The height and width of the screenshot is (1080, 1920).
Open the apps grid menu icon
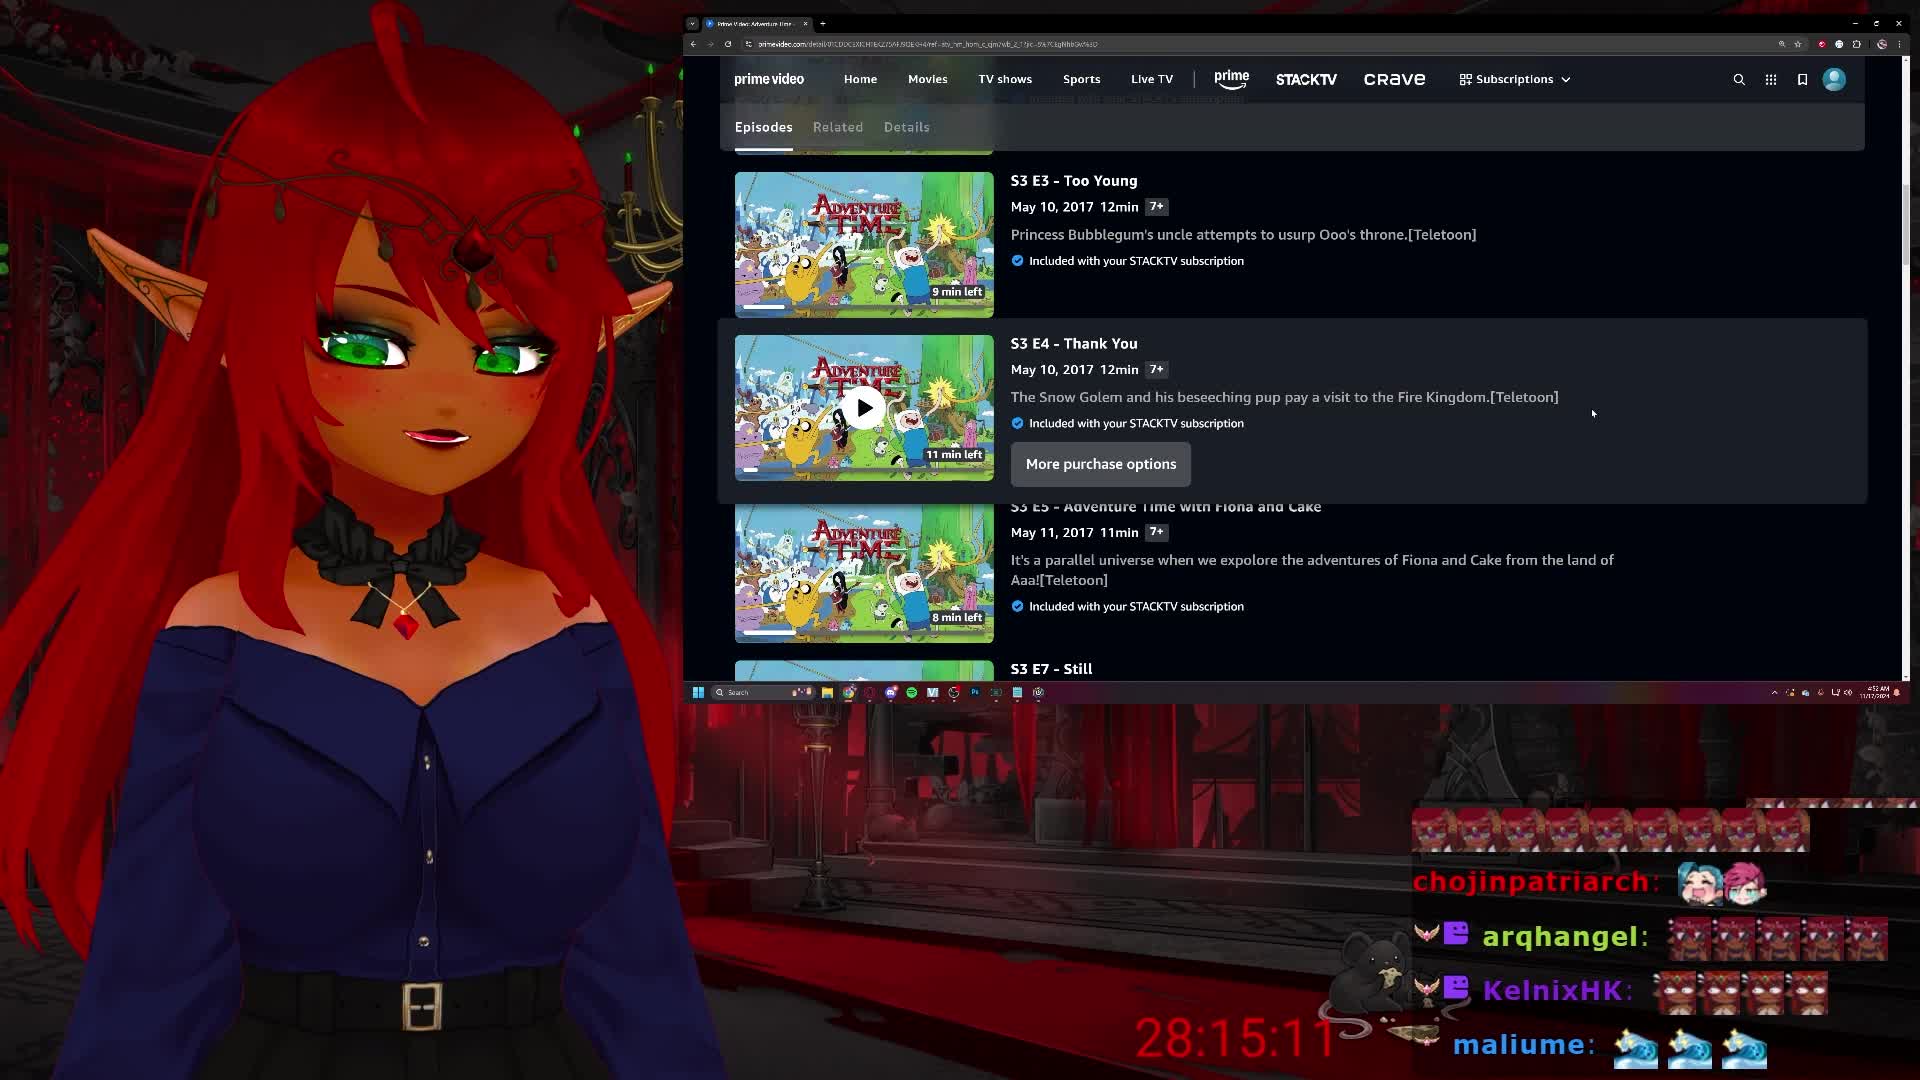(x=1771, y=79)
